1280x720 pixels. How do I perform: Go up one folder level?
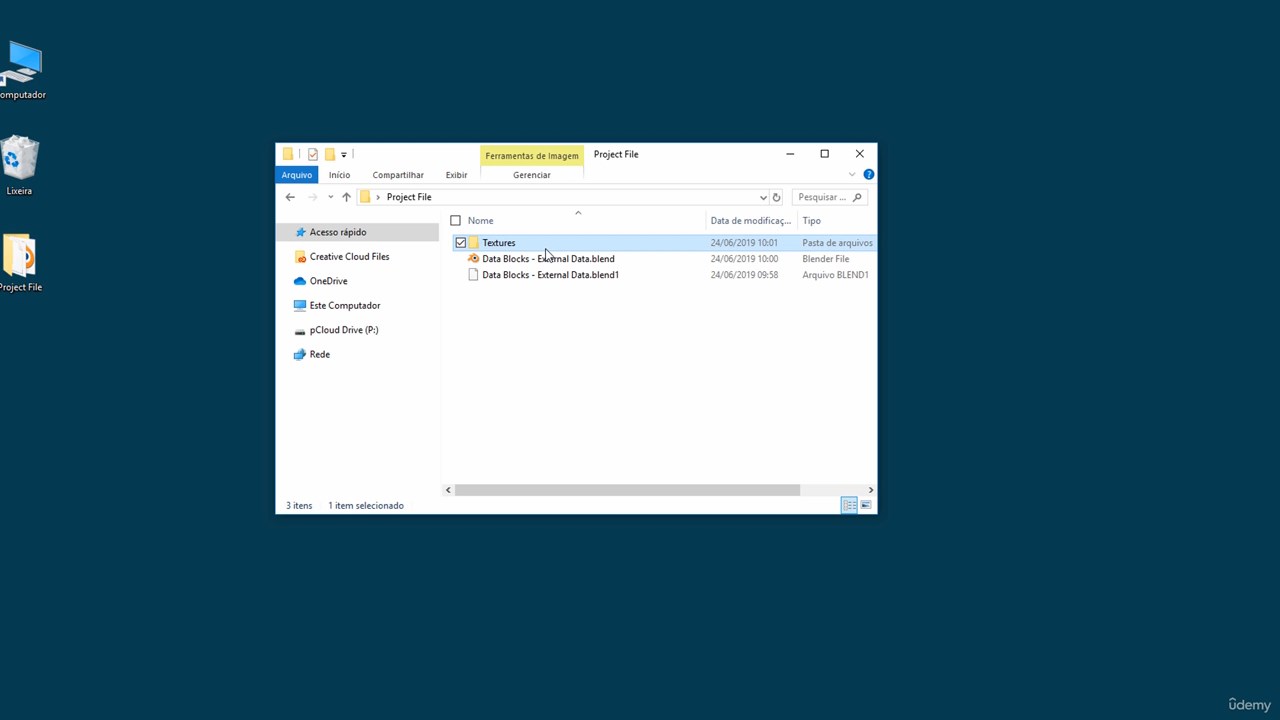pos(346,197)
